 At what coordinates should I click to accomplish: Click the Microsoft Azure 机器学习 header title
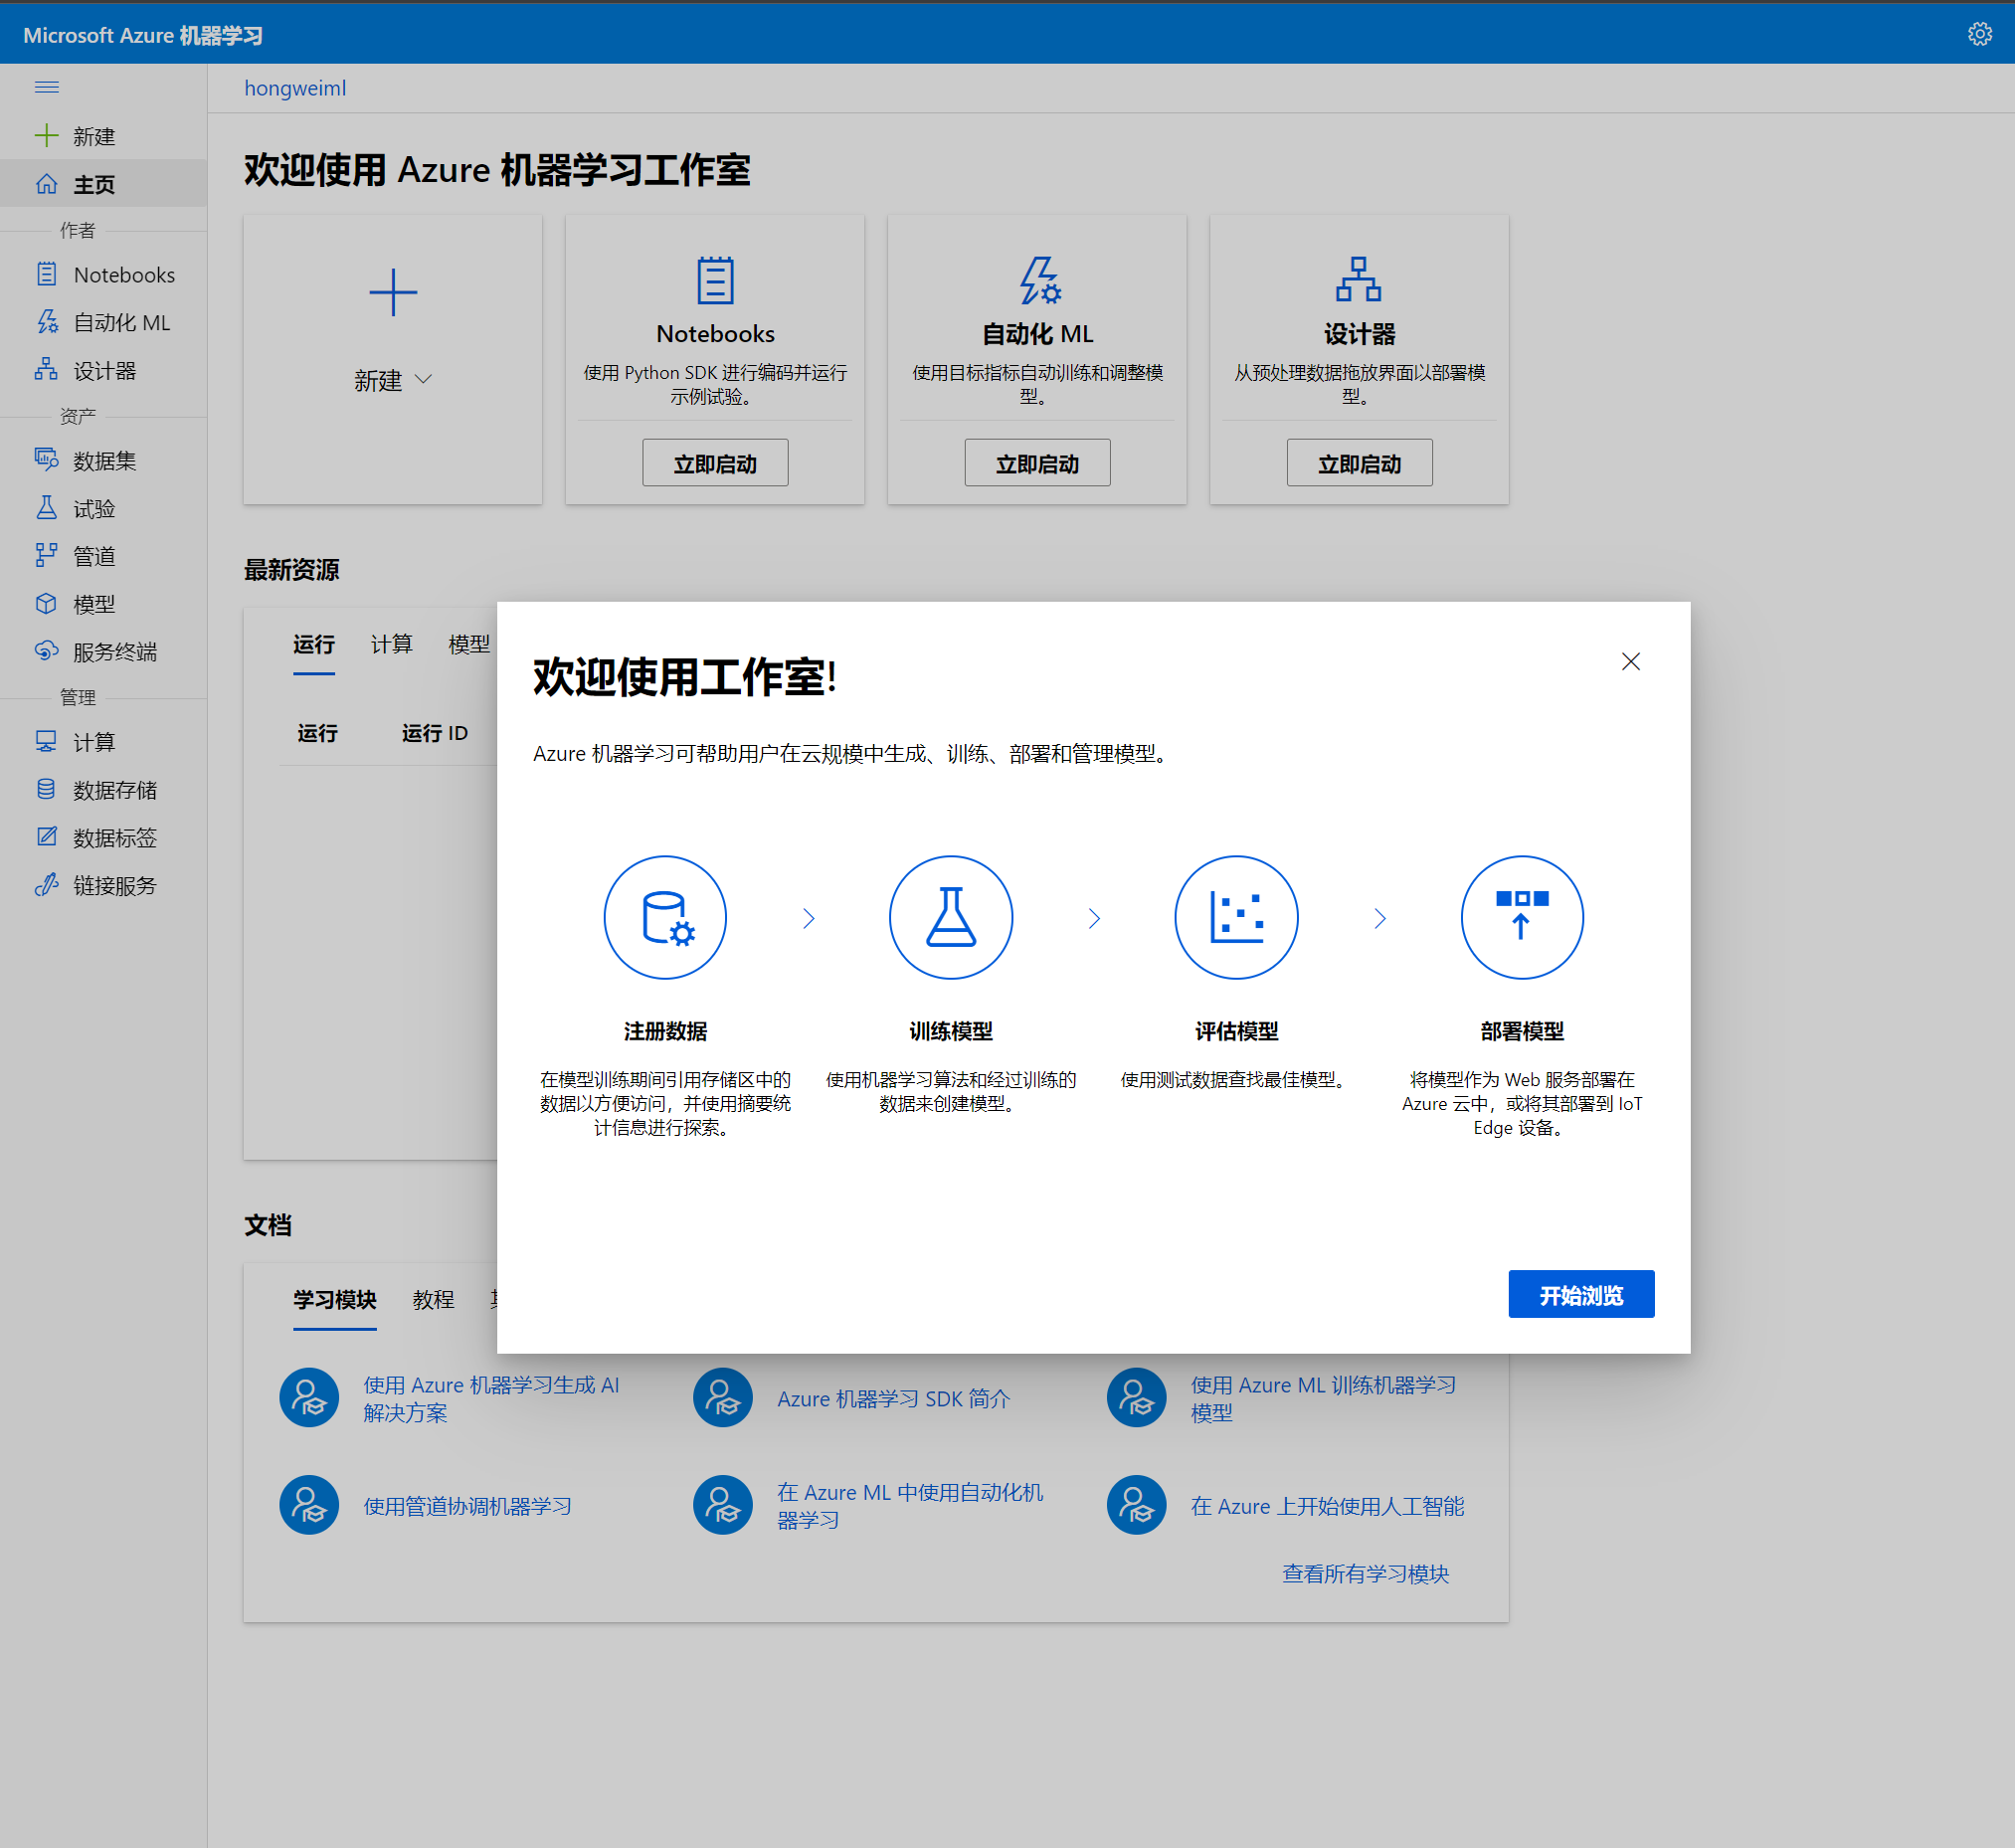pos(143,35)
